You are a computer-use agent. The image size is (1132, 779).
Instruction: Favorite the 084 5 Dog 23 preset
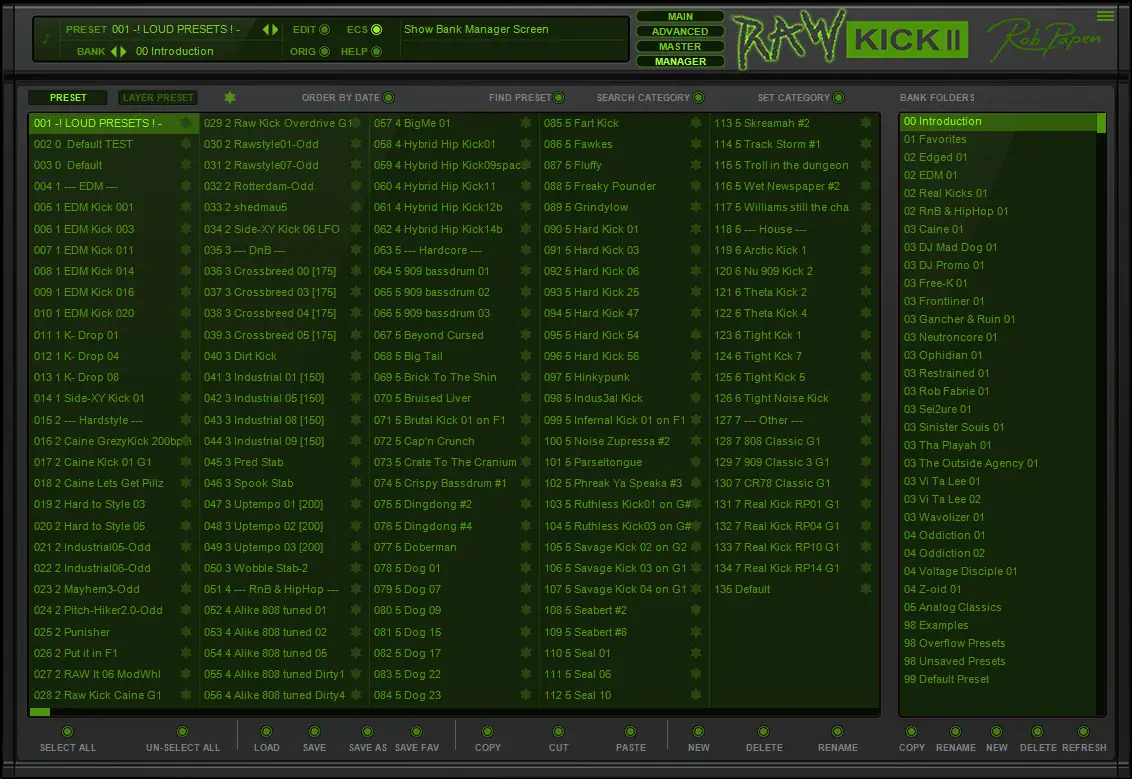click(526, 695)
